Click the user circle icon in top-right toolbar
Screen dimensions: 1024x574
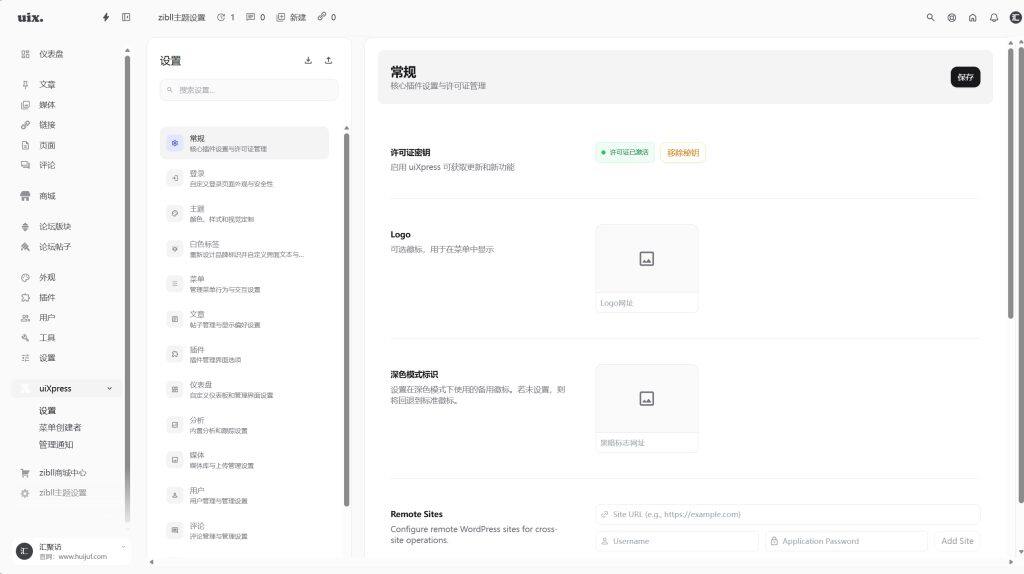click(x=952, y=18)
